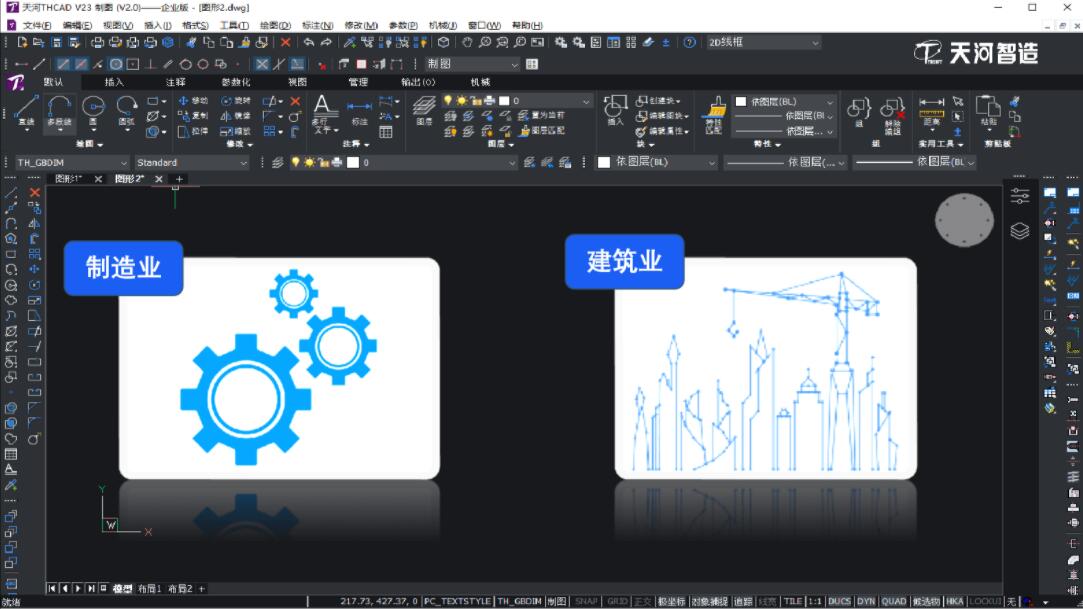Open the TH_GBDIM dimension style dropdown
The image size is (1083, 609).
[x=72, y=163]
